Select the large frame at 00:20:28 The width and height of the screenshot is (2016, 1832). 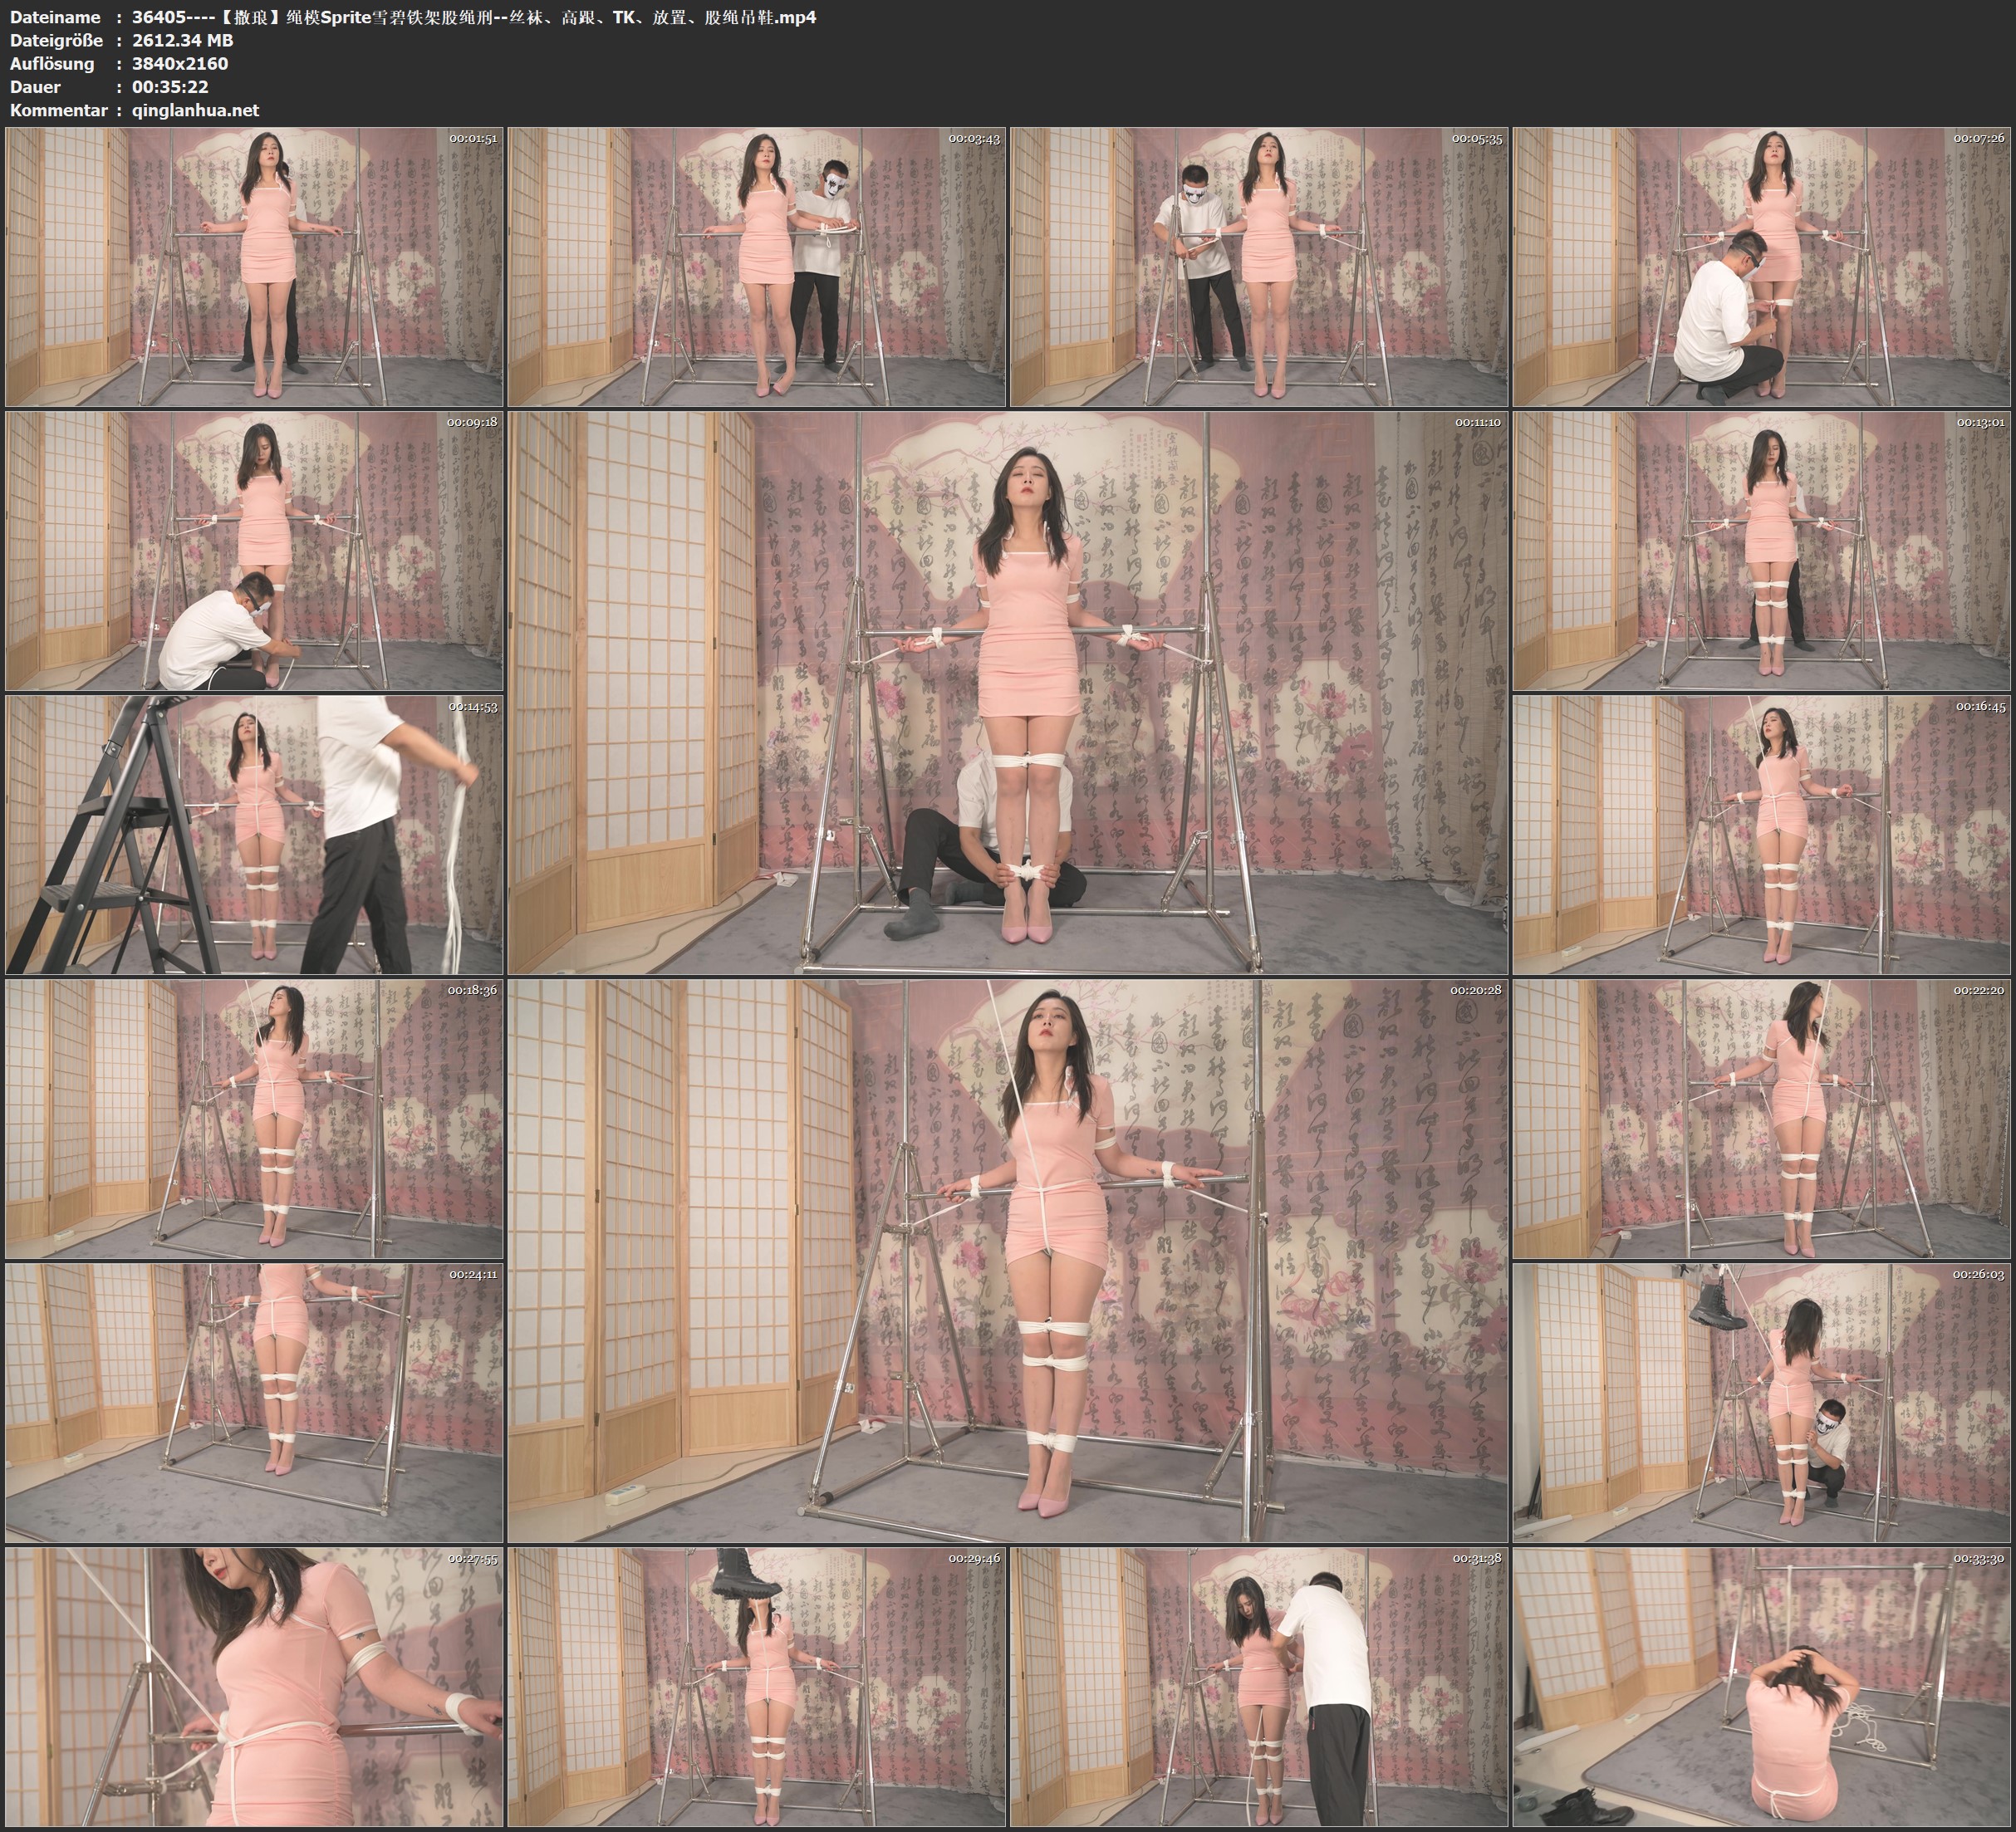click(x=1008, y=1260)
